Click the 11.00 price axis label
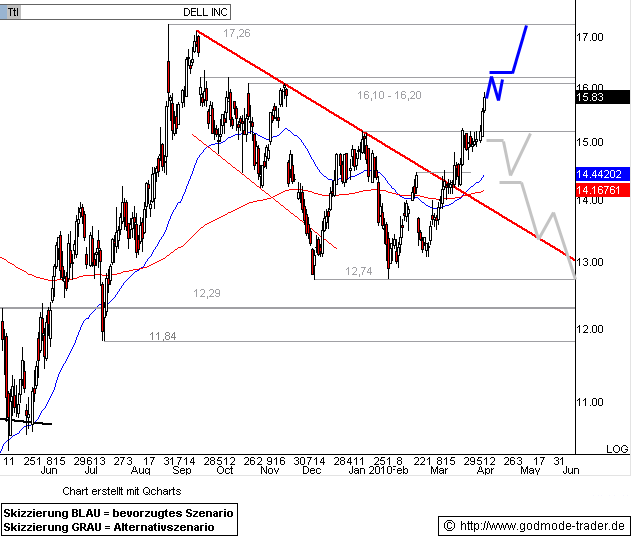This screenshot has height=539, width=631. [x=590, y=402]
